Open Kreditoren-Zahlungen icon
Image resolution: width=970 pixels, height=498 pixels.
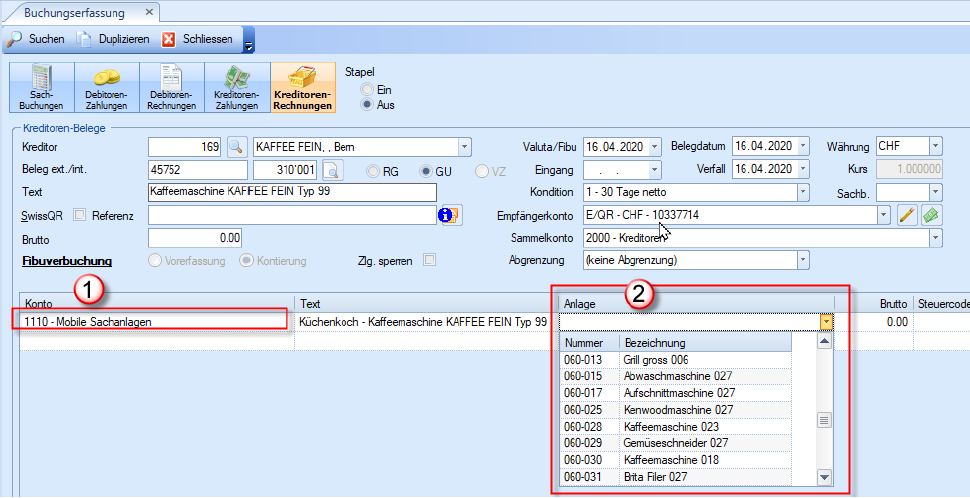click(x=237, y=87)
